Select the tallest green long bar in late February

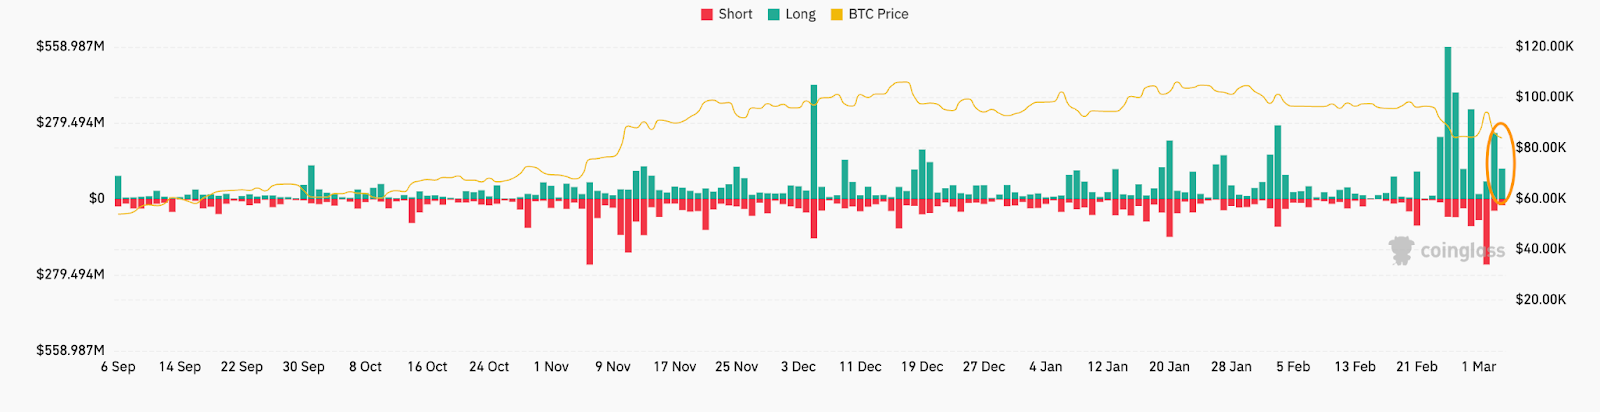click(1447, 120)
